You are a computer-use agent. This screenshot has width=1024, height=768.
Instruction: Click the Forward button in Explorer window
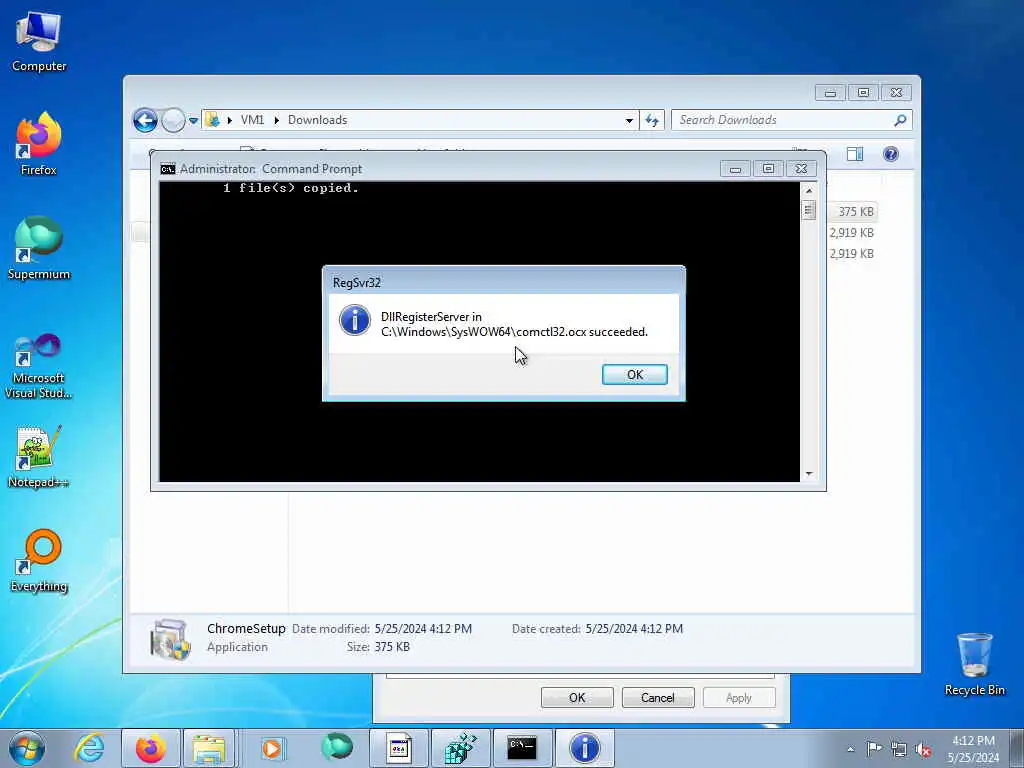[x=173, y=120]
